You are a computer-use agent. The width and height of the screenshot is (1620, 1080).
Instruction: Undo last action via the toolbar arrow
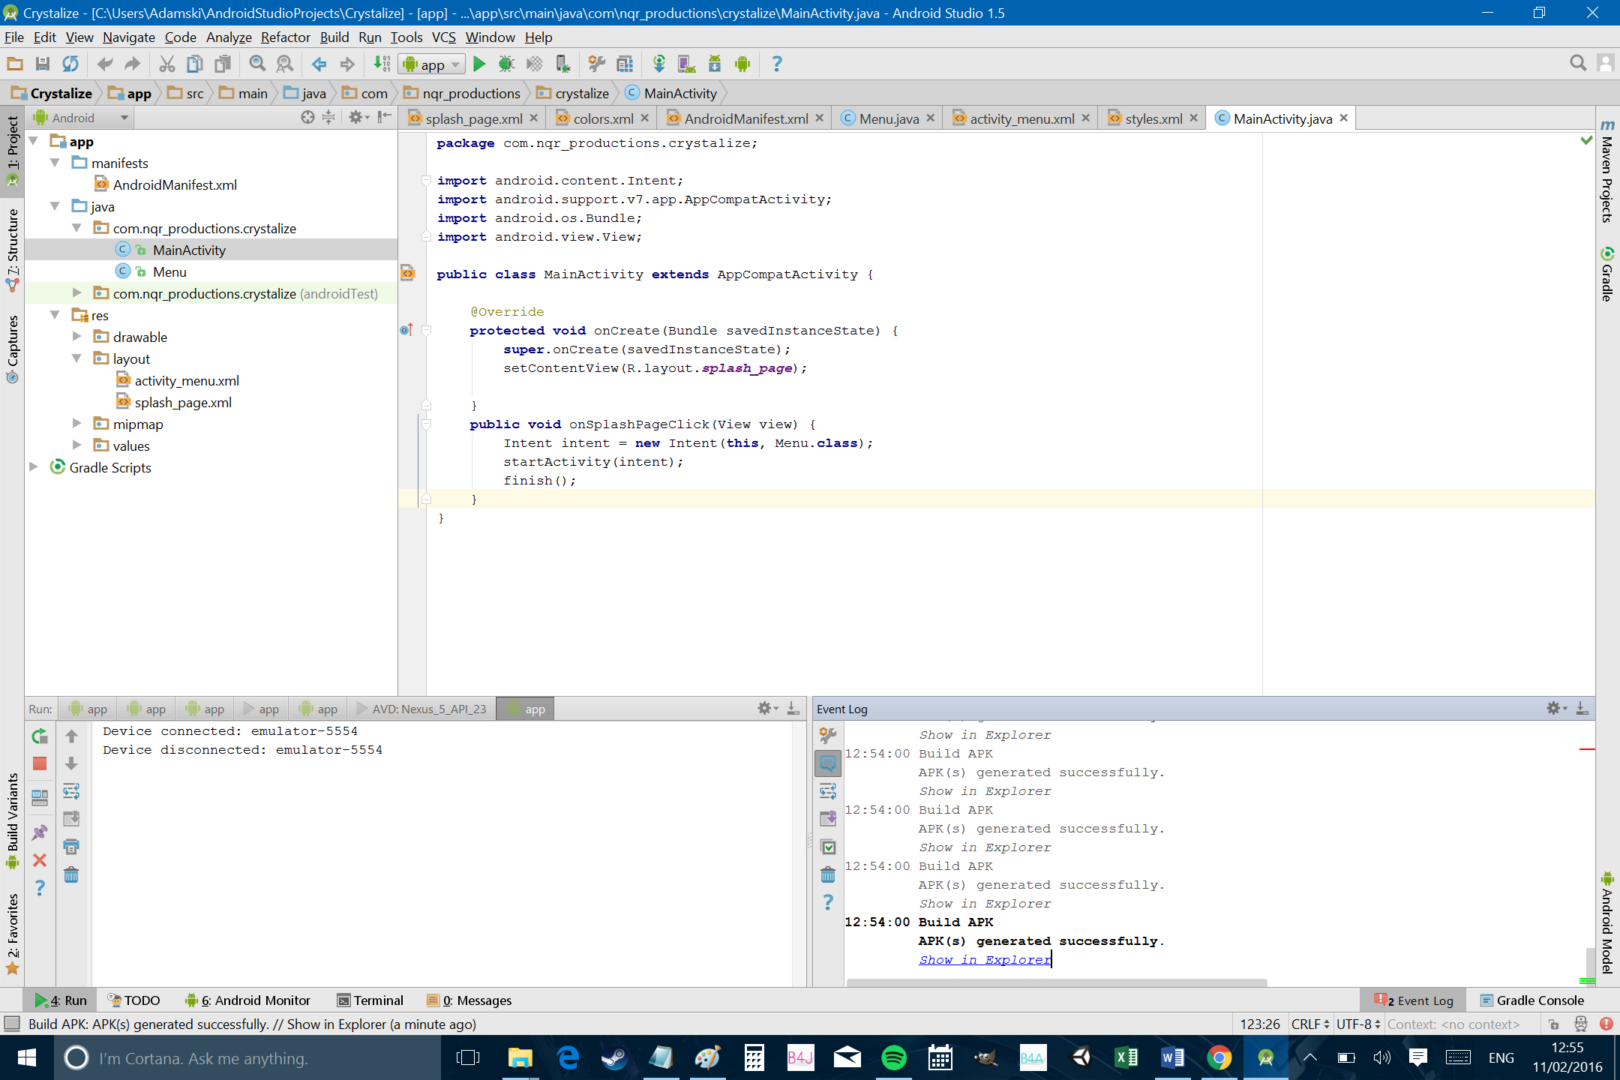[x=105, y=63]
